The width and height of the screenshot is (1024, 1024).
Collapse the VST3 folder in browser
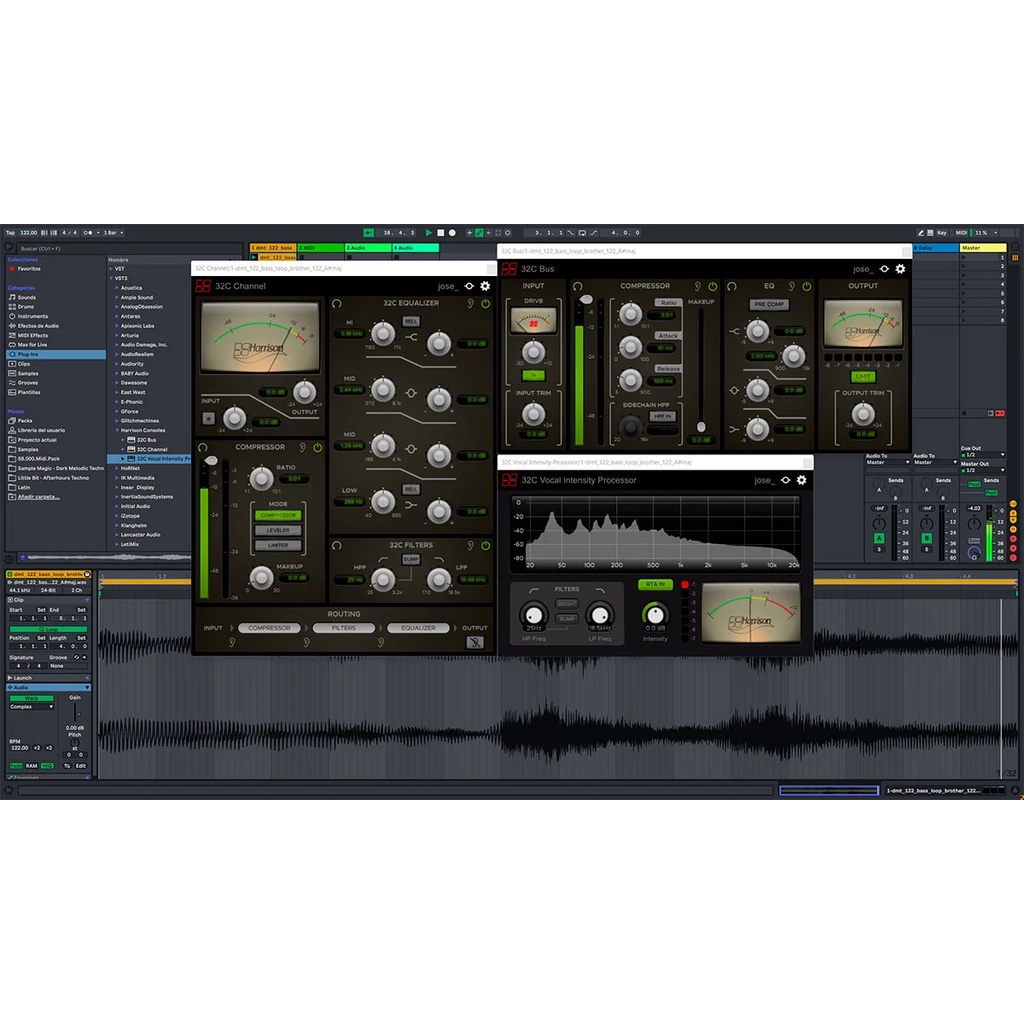click(111, 278)
